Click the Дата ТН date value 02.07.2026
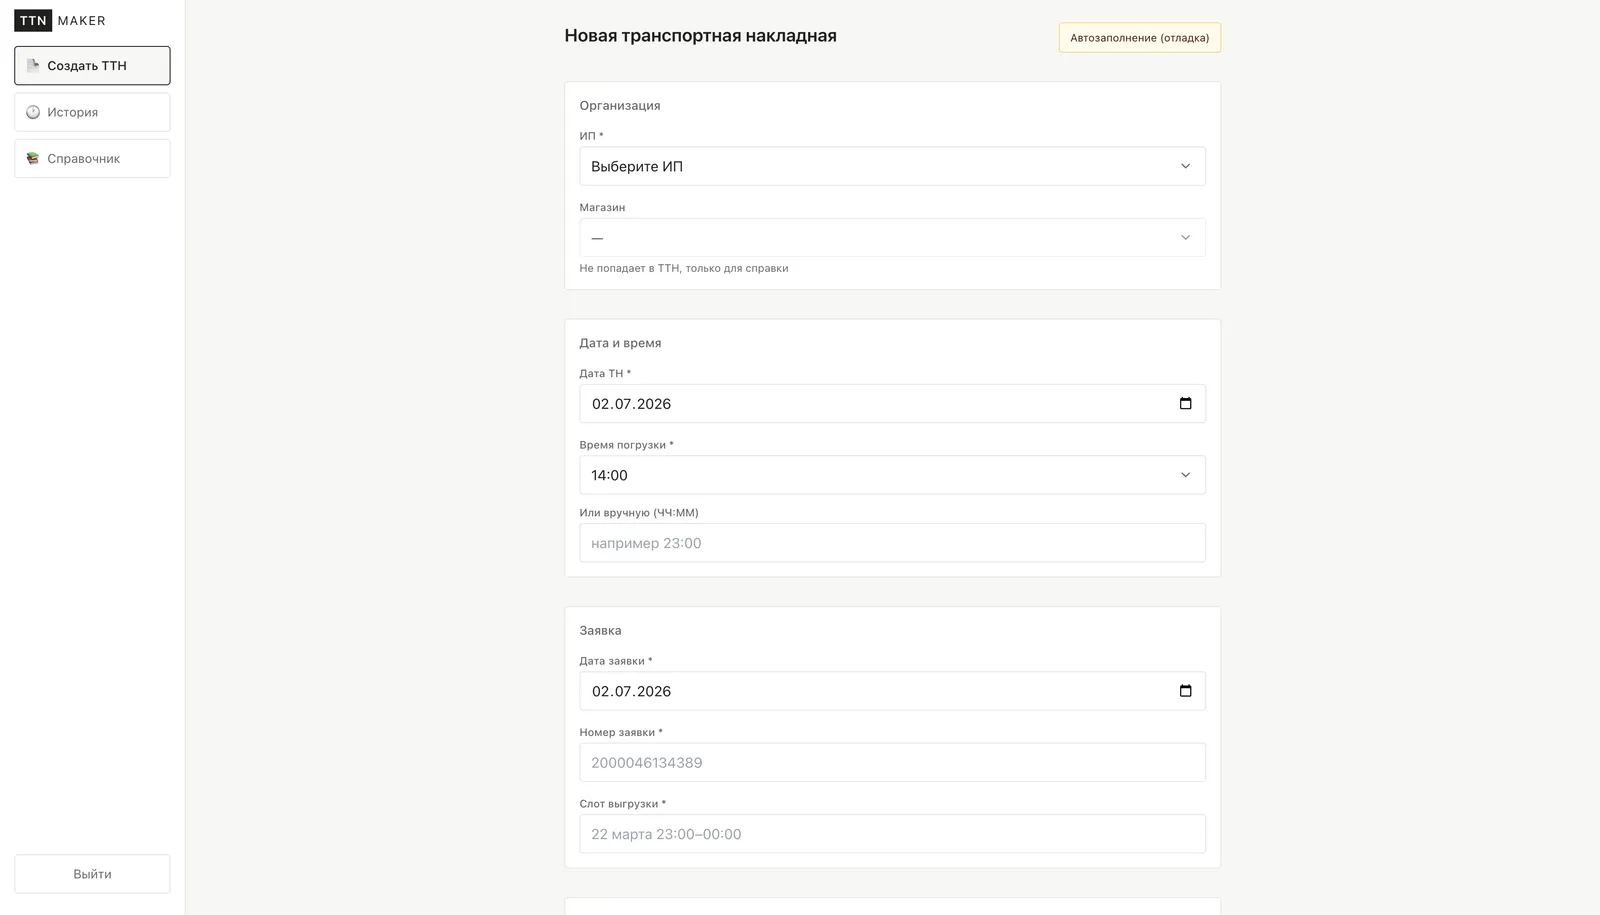Screen dimensions: 1600x915 [x=631, y=404]
